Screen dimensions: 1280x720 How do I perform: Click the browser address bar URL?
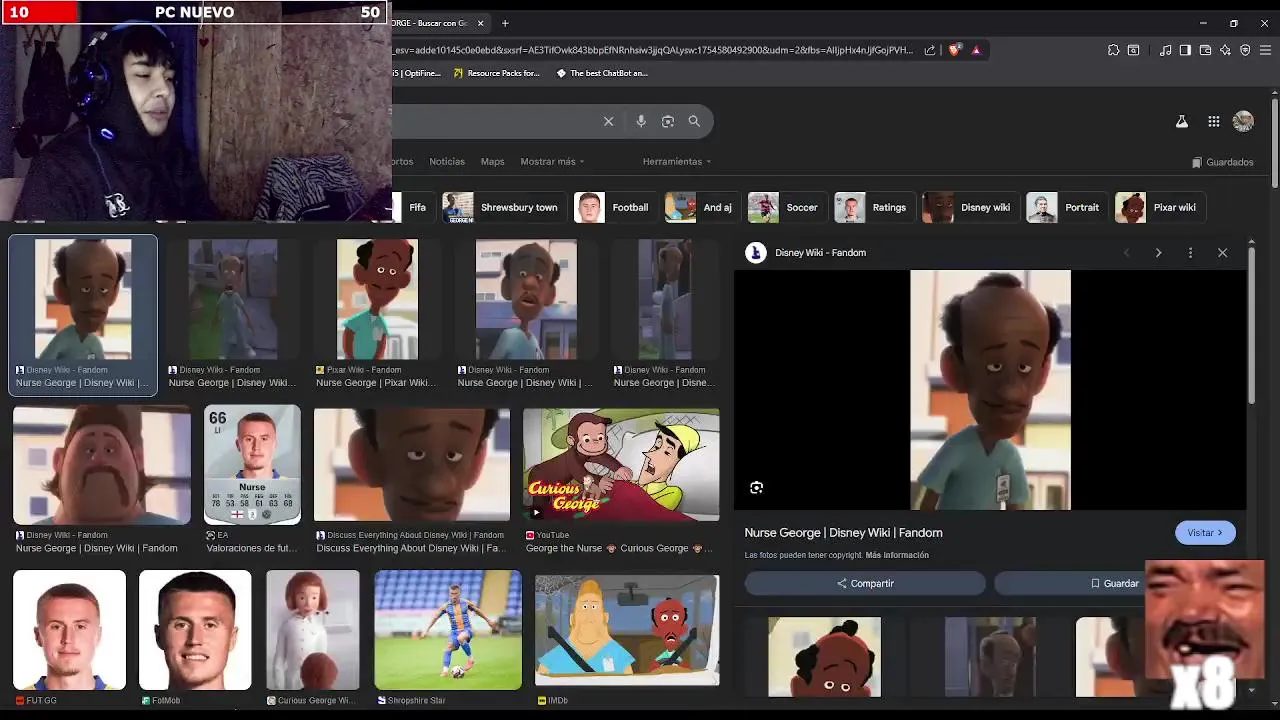pyautogui.click(x=653, y=50)
